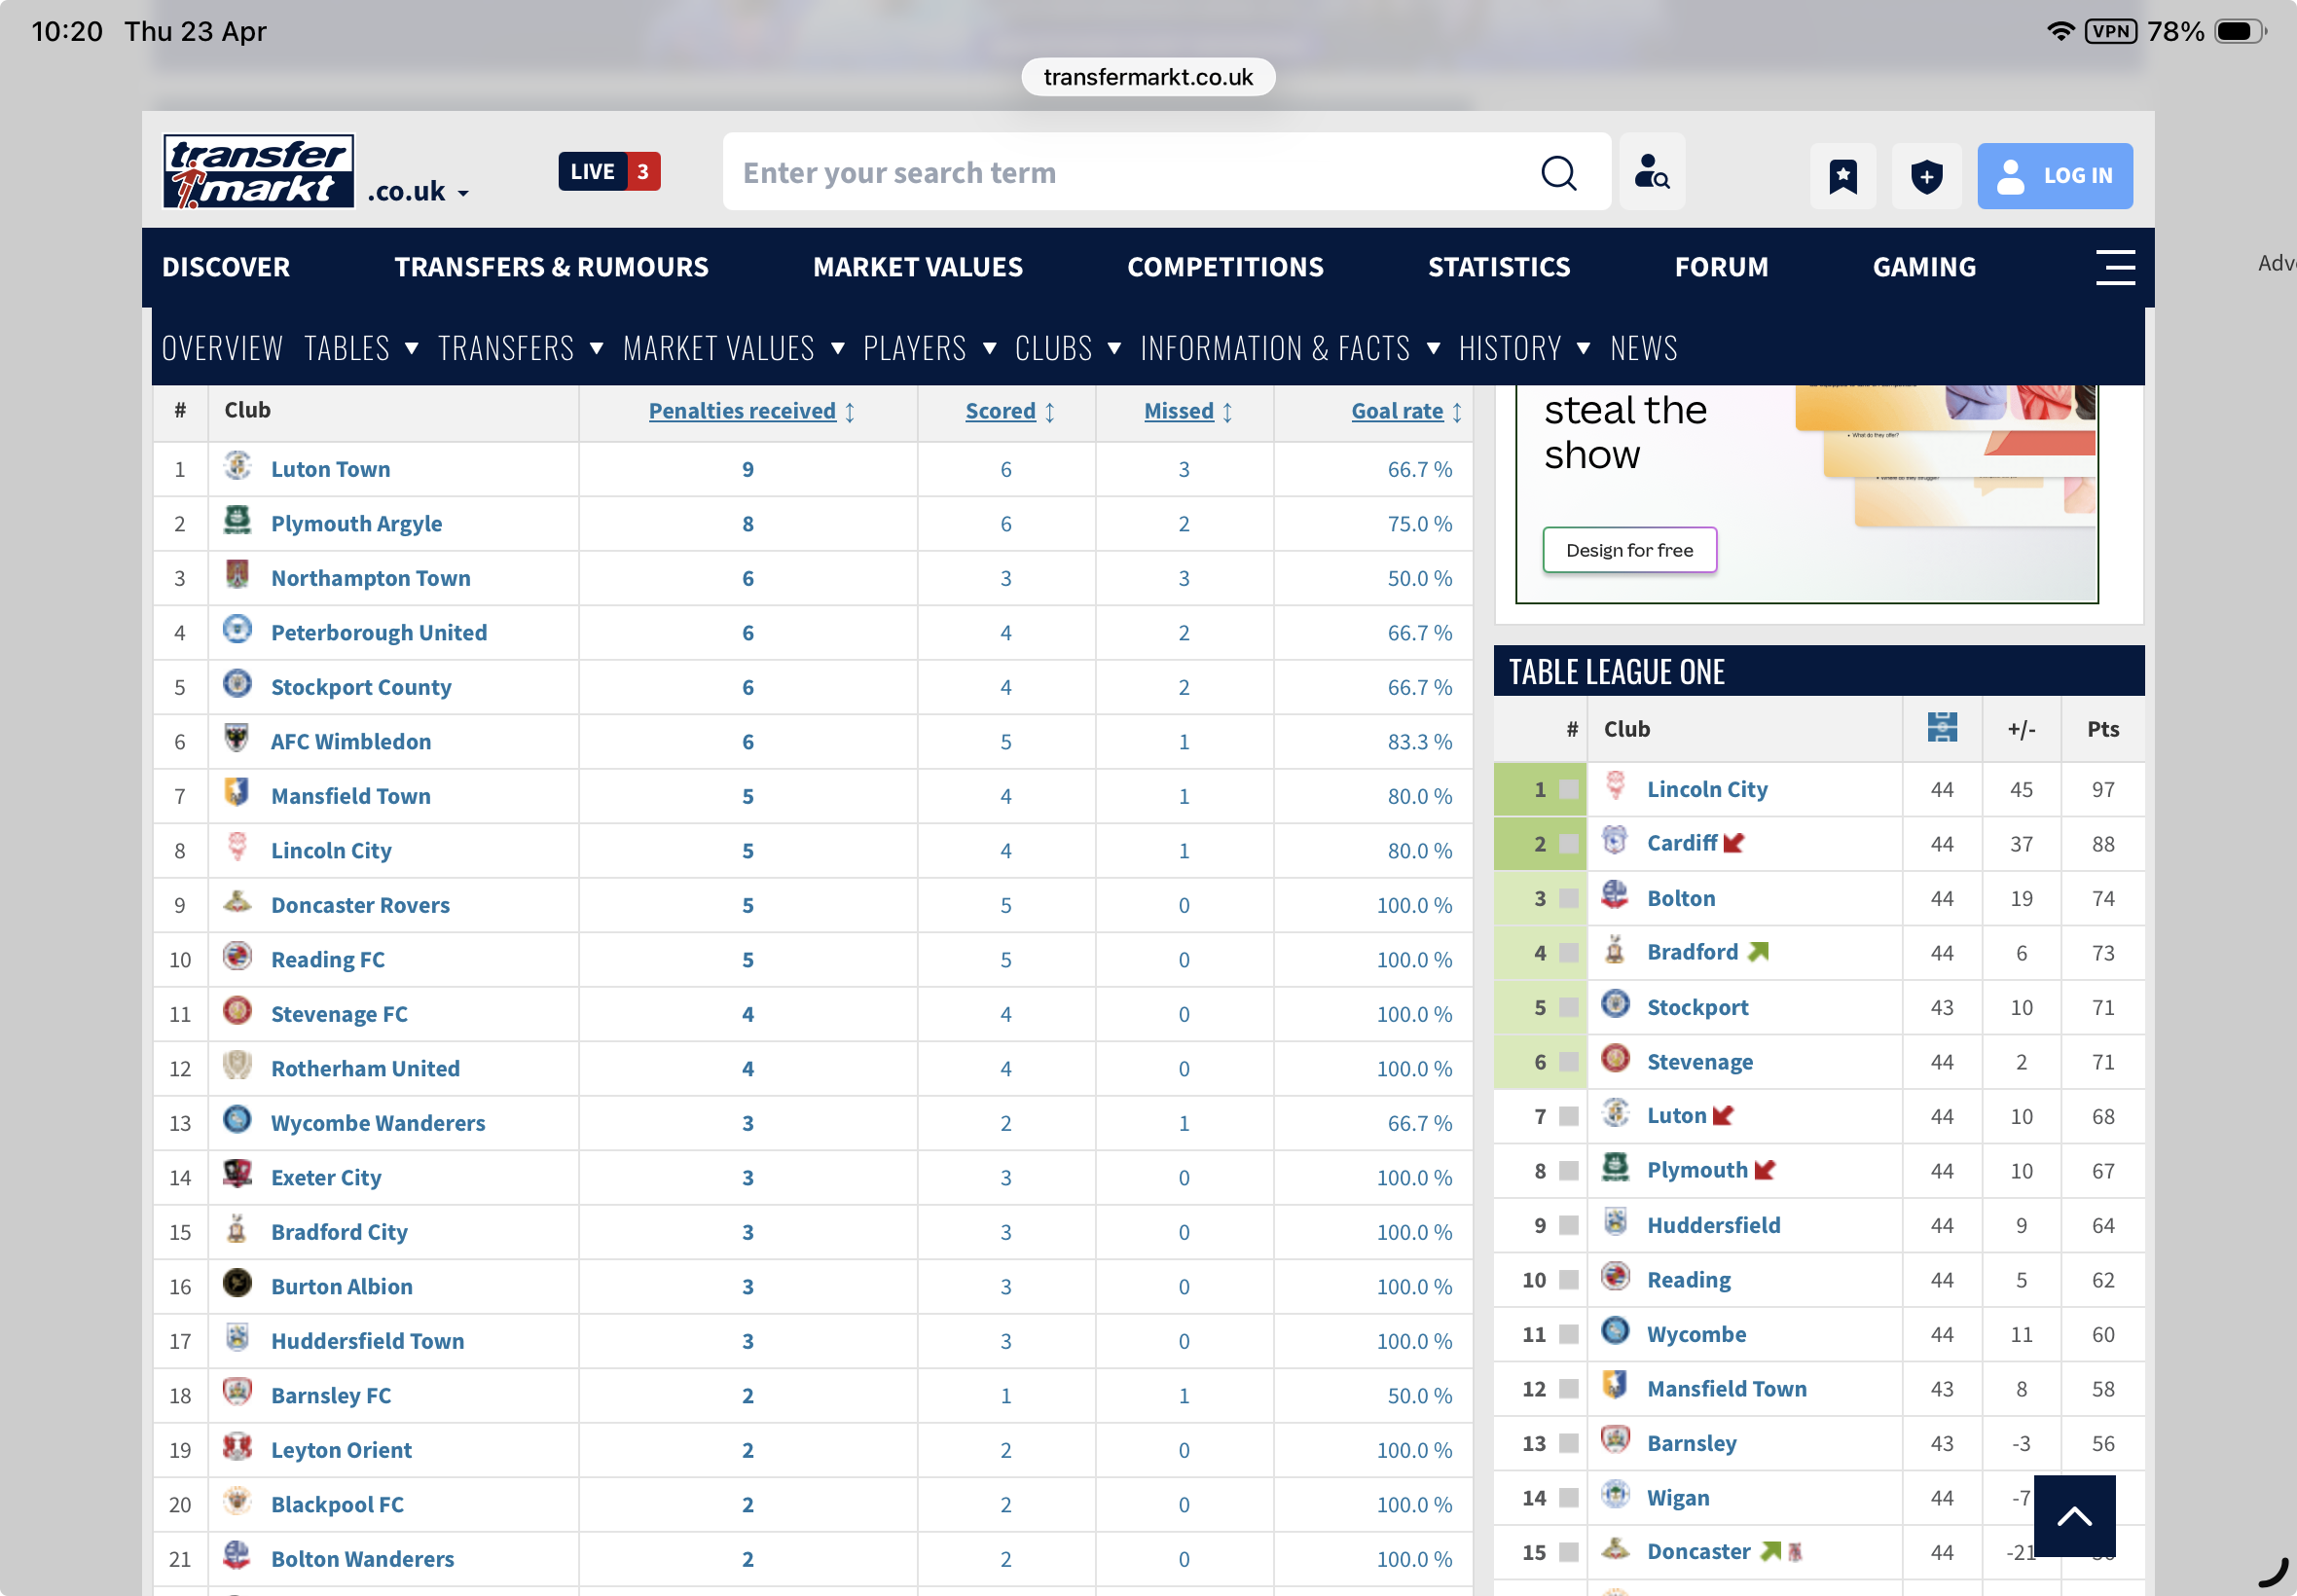Tap the VPN status indicator
The height and width of the screenshot is (1596, 2297).
tap(2110, 31)
